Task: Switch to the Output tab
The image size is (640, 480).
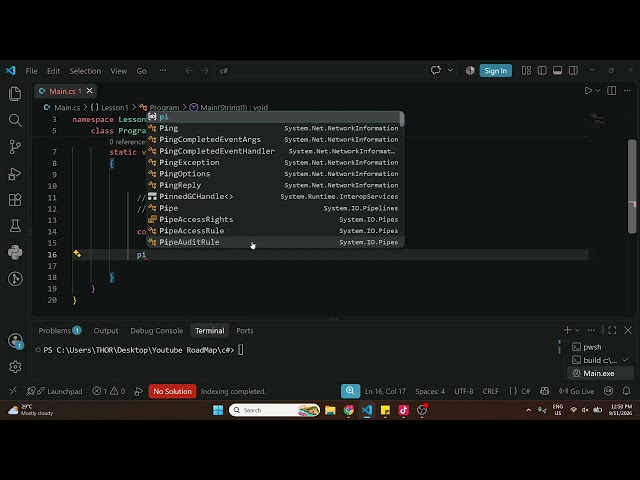Action: pyautogui.click(x=106, y=331)
